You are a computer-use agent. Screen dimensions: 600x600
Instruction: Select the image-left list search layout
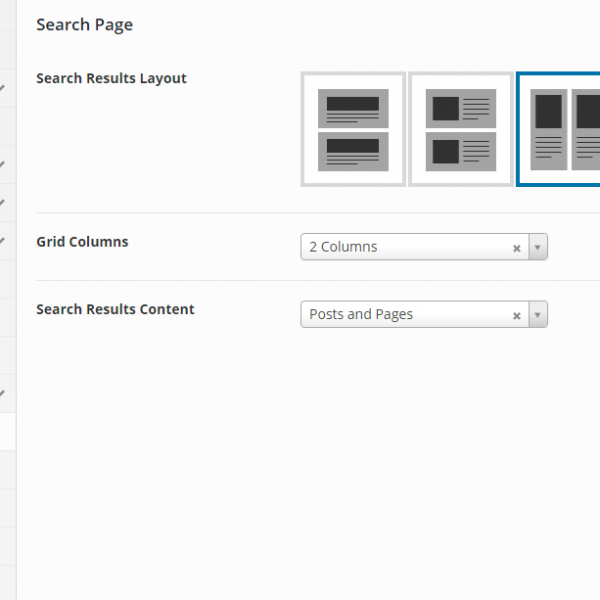click(460, 129)
